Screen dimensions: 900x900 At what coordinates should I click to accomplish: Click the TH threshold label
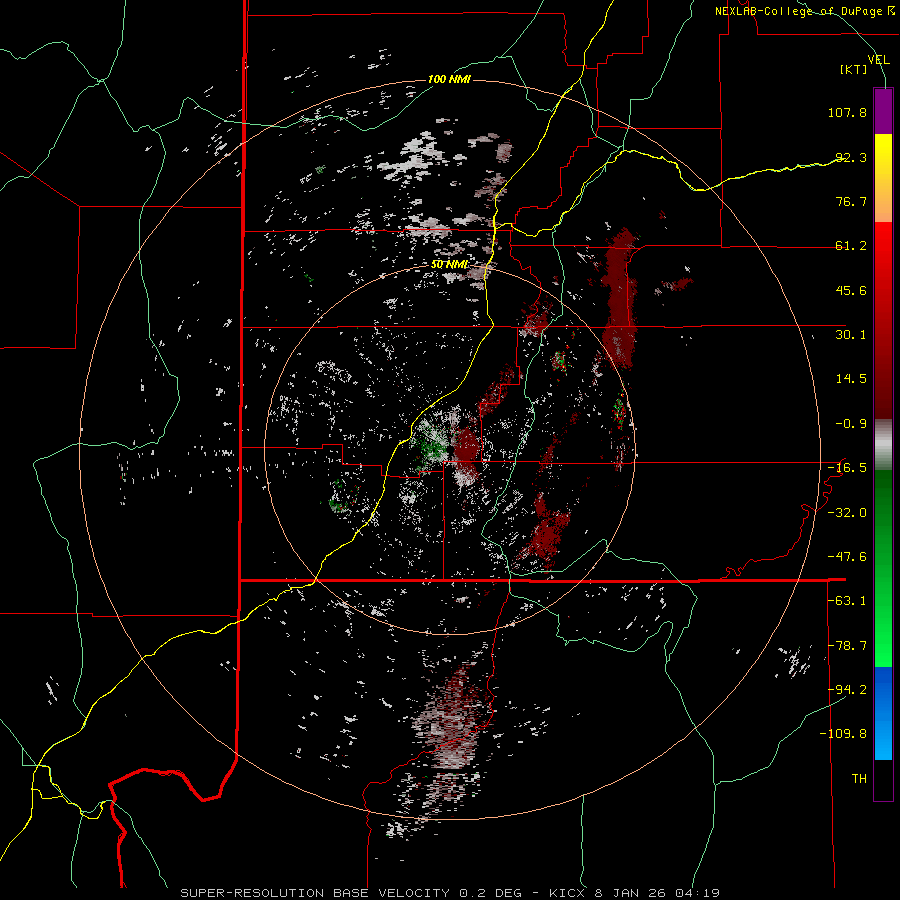tap(859, 779)
